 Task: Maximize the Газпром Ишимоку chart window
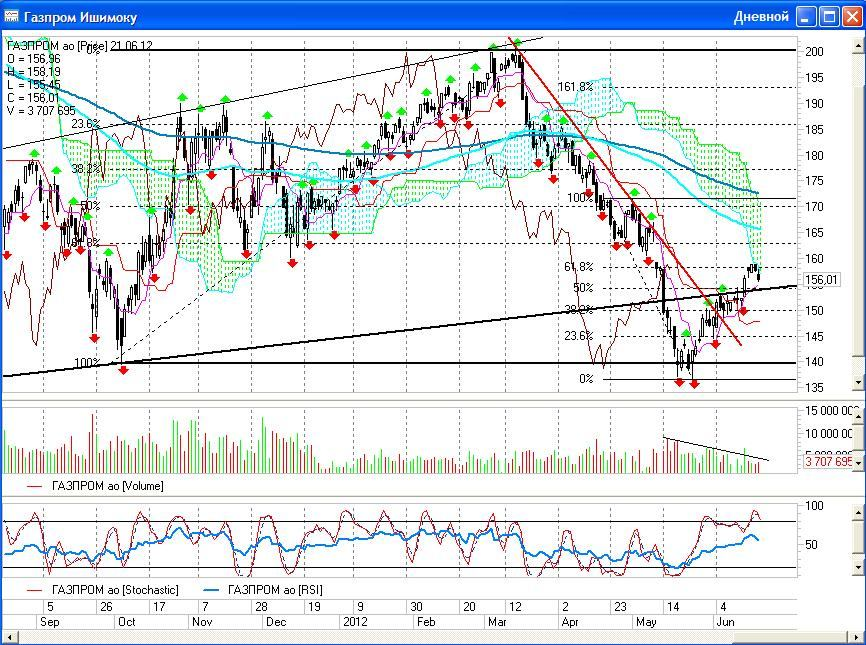pyautogui.click(x=830, y=17)
